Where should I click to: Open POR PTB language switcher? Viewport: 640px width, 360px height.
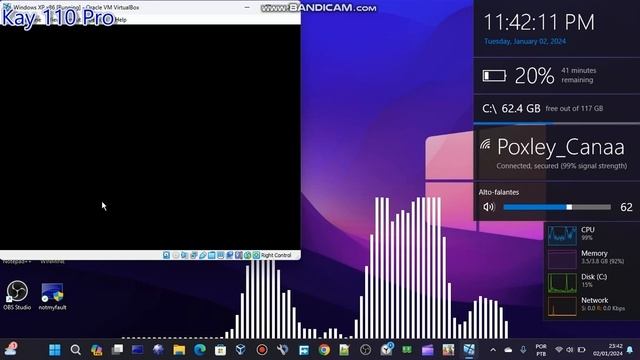pos(541,350)
